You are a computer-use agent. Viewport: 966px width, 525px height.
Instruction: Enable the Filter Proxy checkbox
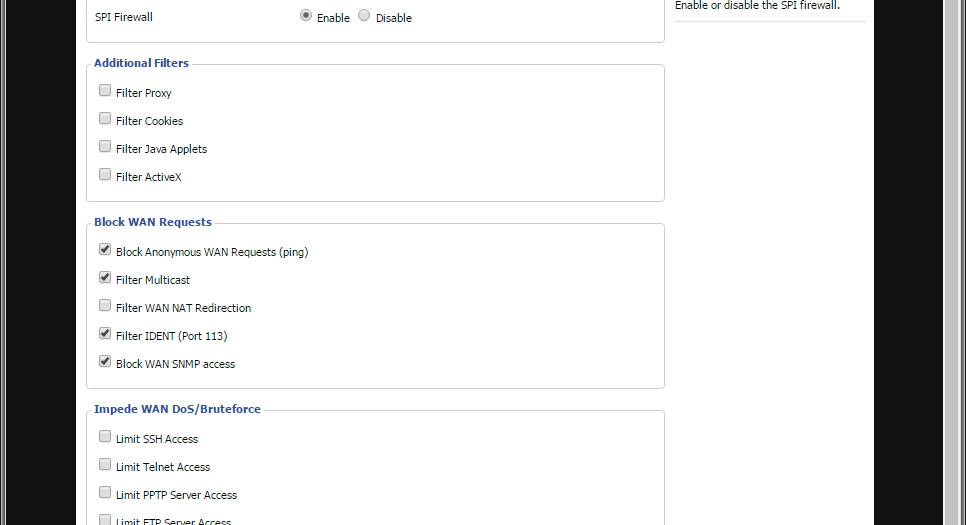click(105, 91)
